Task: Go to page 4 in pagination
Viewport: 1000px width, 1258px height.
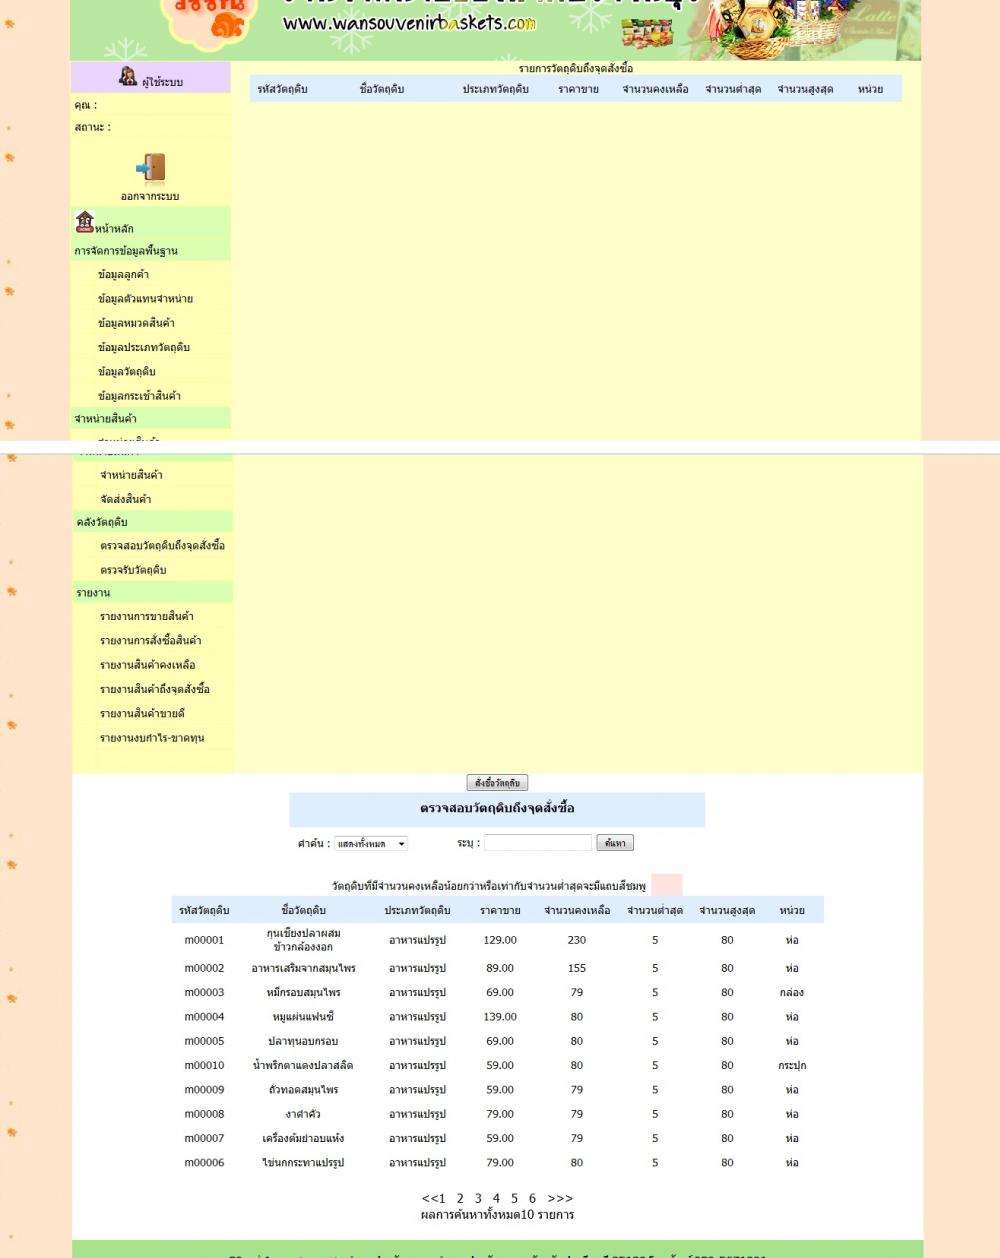Action: pos(496,1198)
